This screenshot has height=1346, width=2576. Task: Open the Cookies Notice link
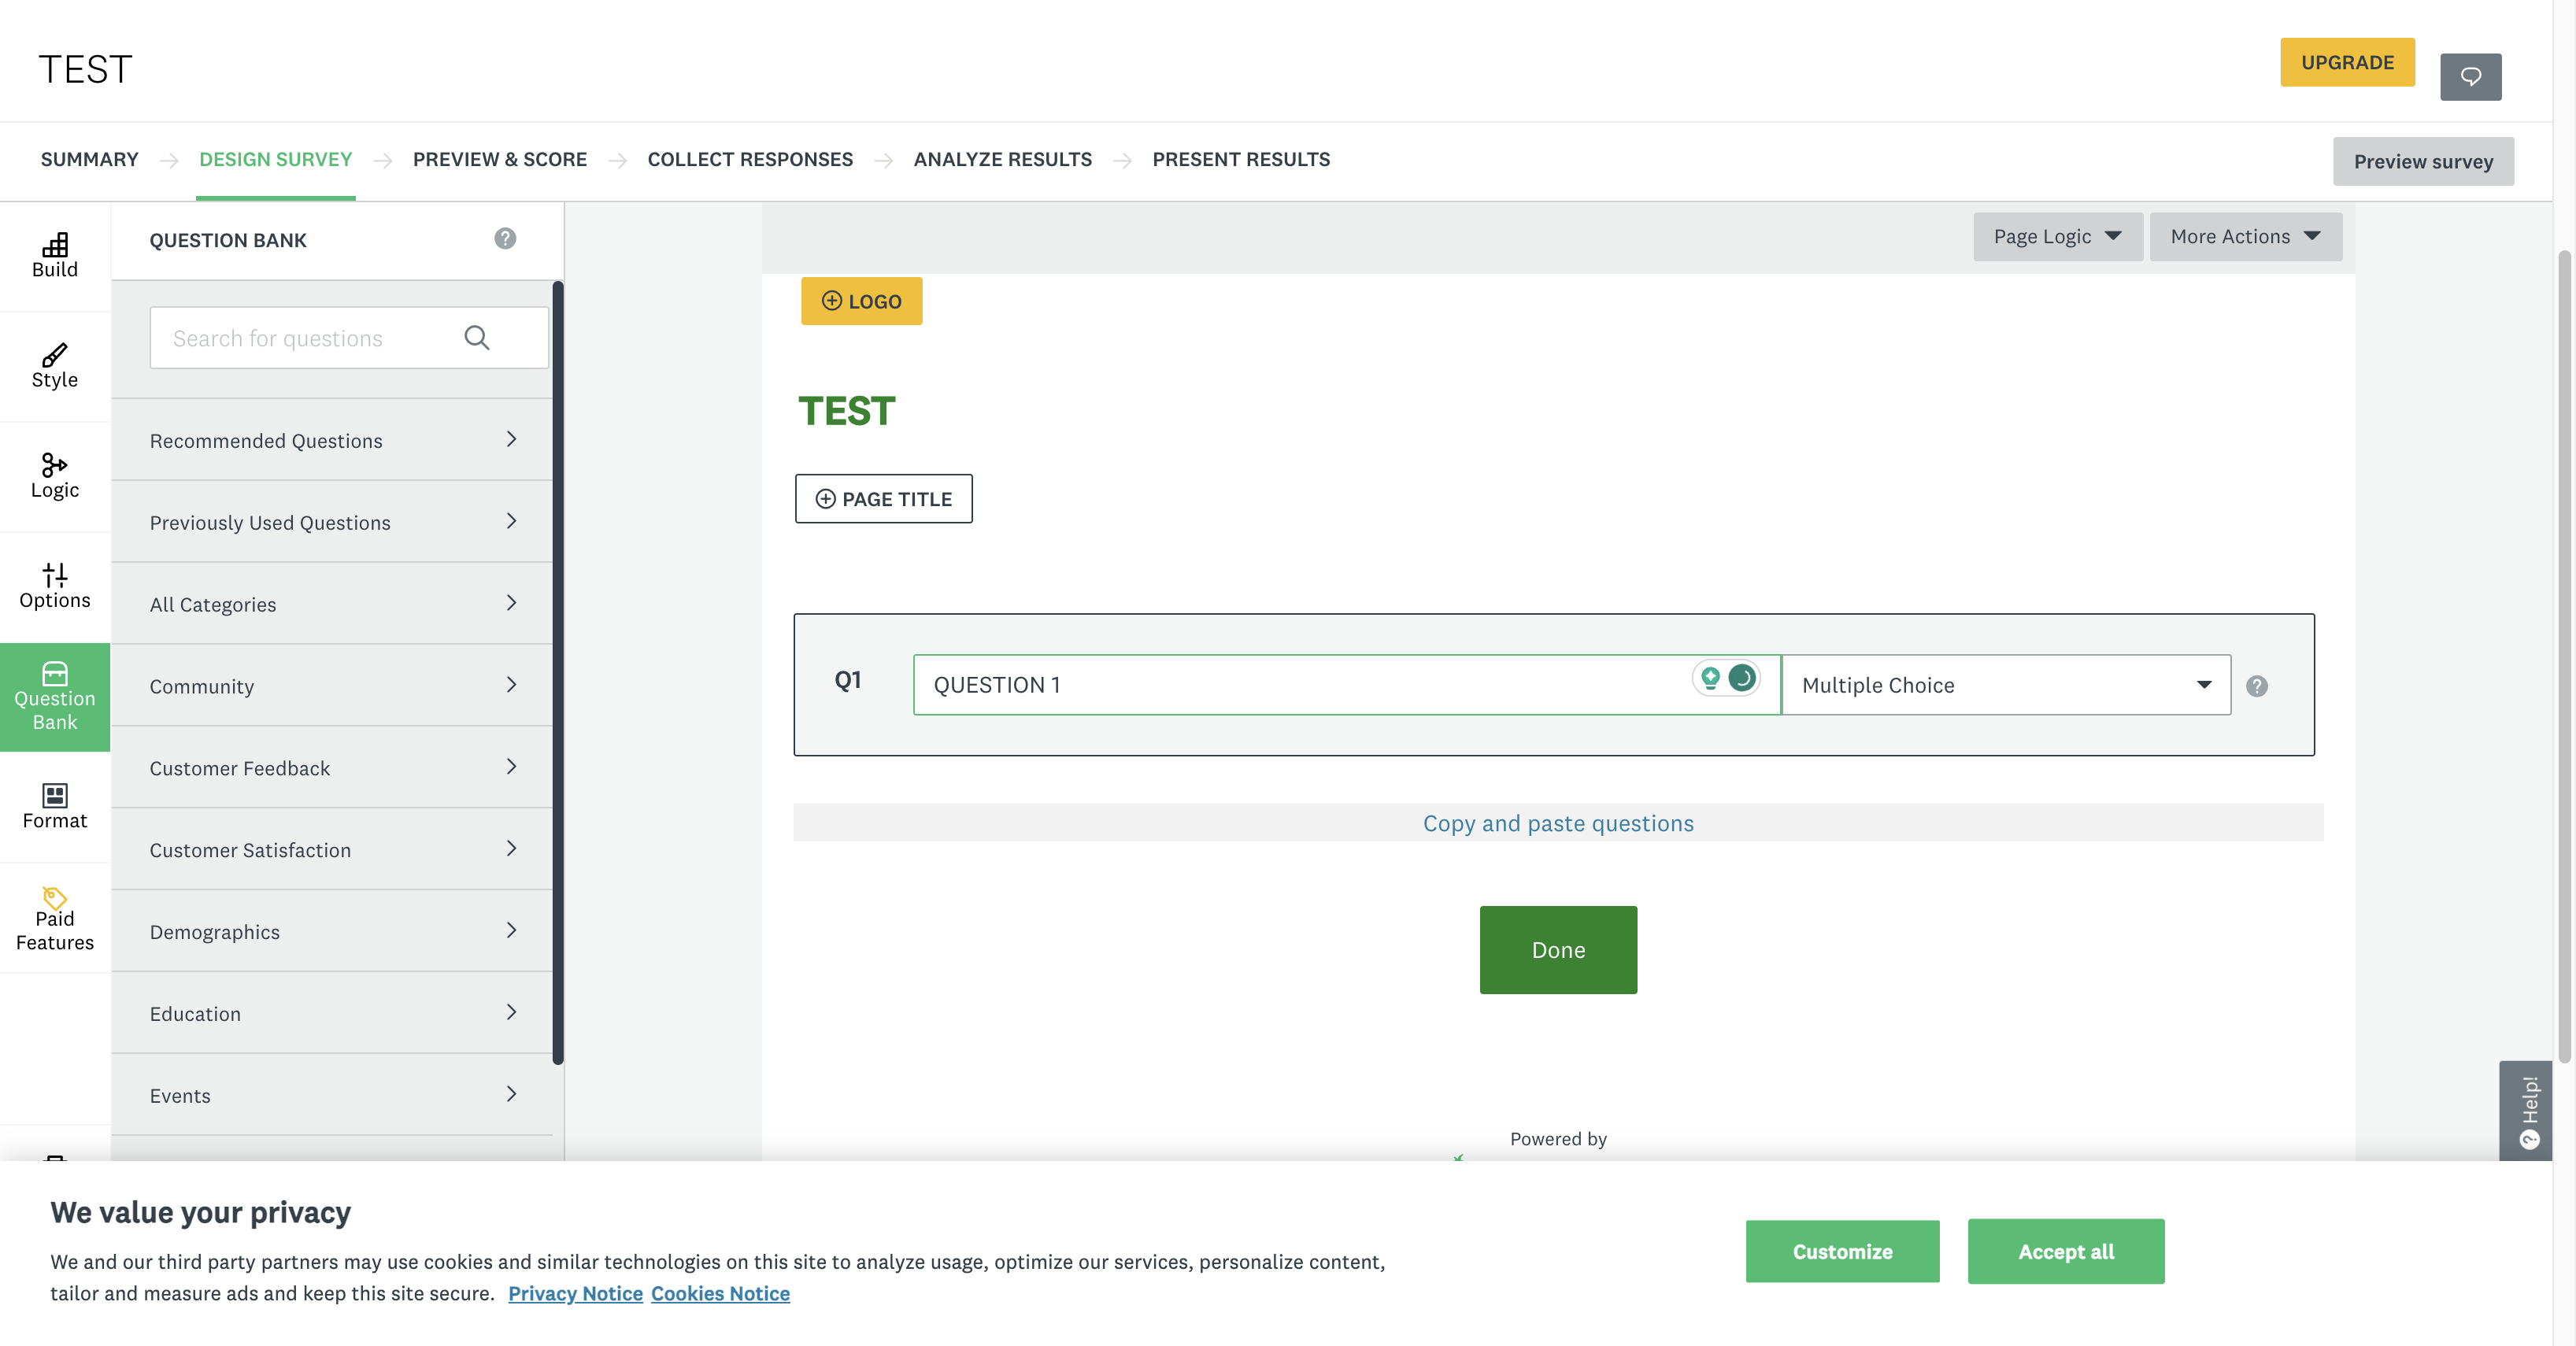click(720, 1293)
